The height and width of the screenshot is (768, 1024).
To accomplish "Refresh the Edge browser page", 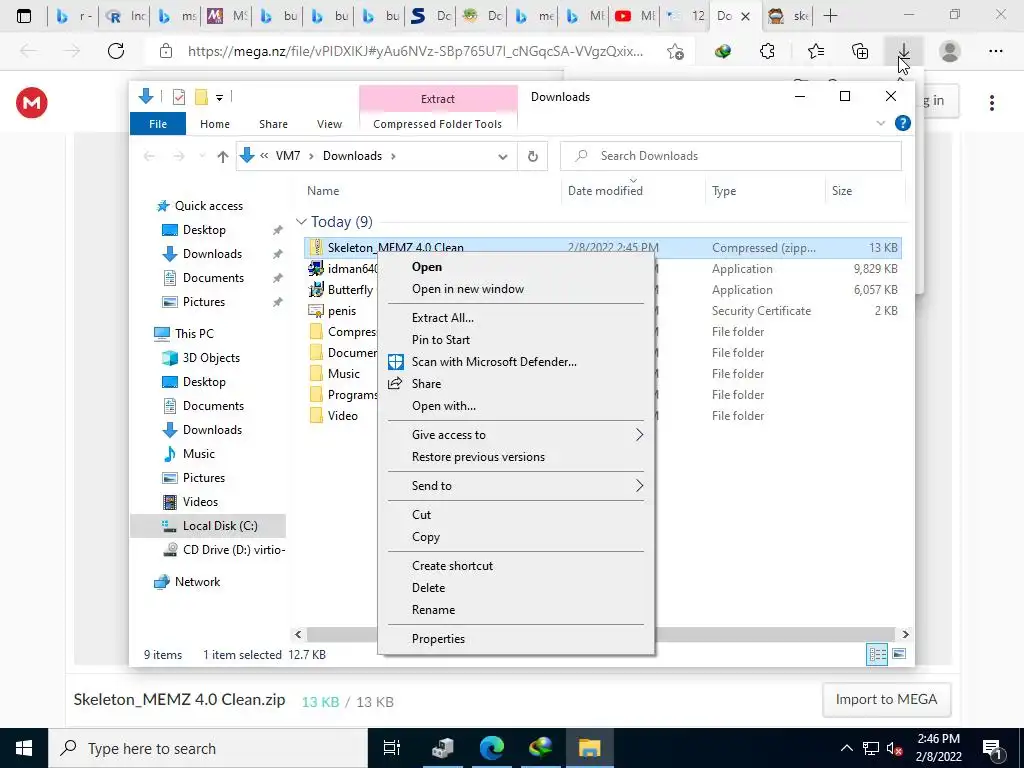I will [116, 51].
